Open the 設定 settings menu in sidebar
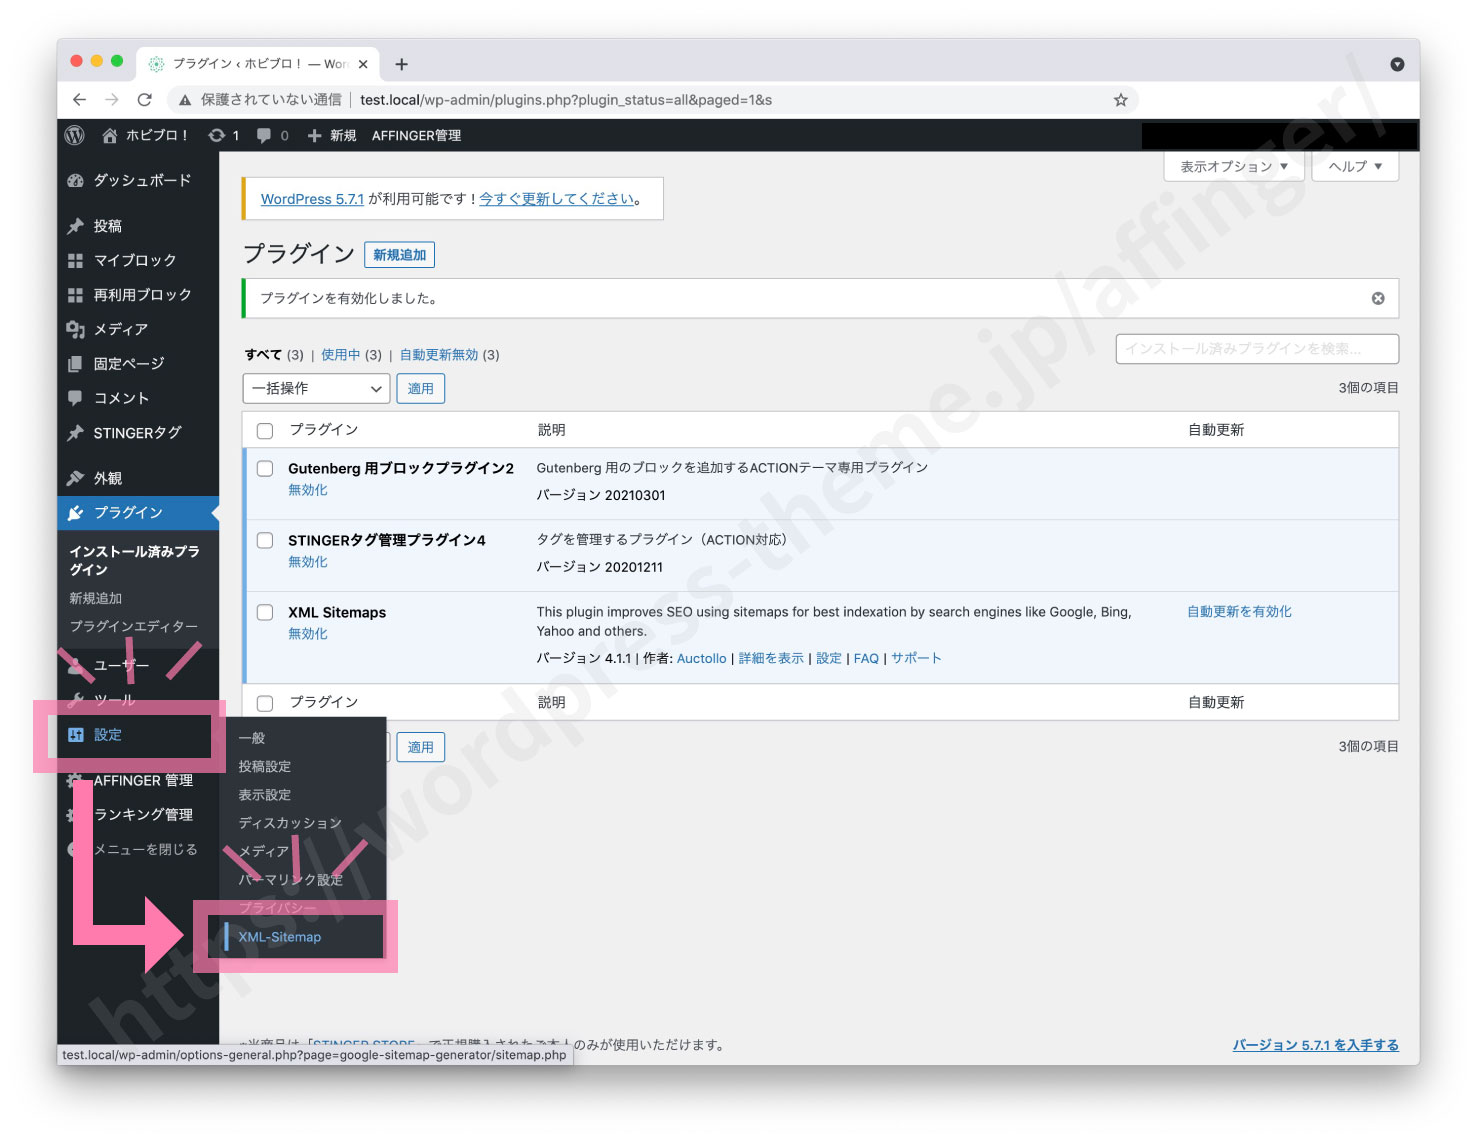The width and height of the screenshot is (1476, 1140). (x=138, y=735)
